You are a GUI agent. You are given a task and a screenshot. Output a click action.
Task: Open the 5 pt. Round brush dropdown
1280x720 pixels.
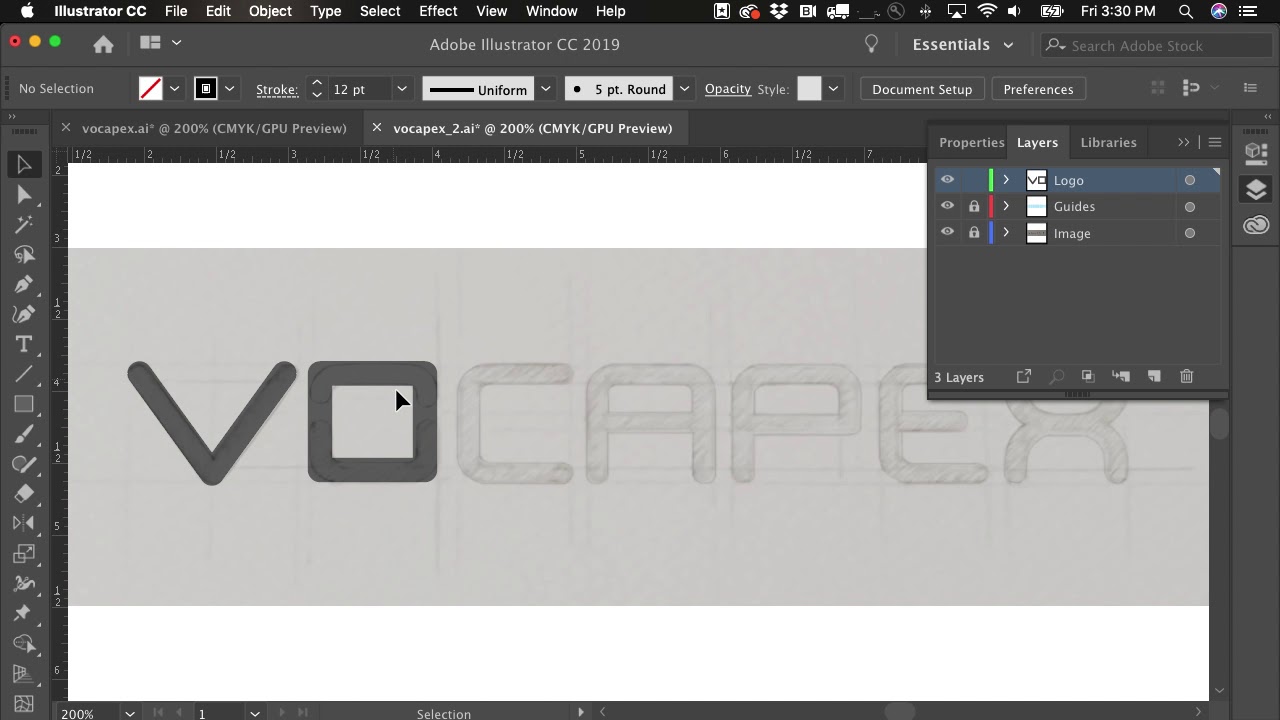684,89
